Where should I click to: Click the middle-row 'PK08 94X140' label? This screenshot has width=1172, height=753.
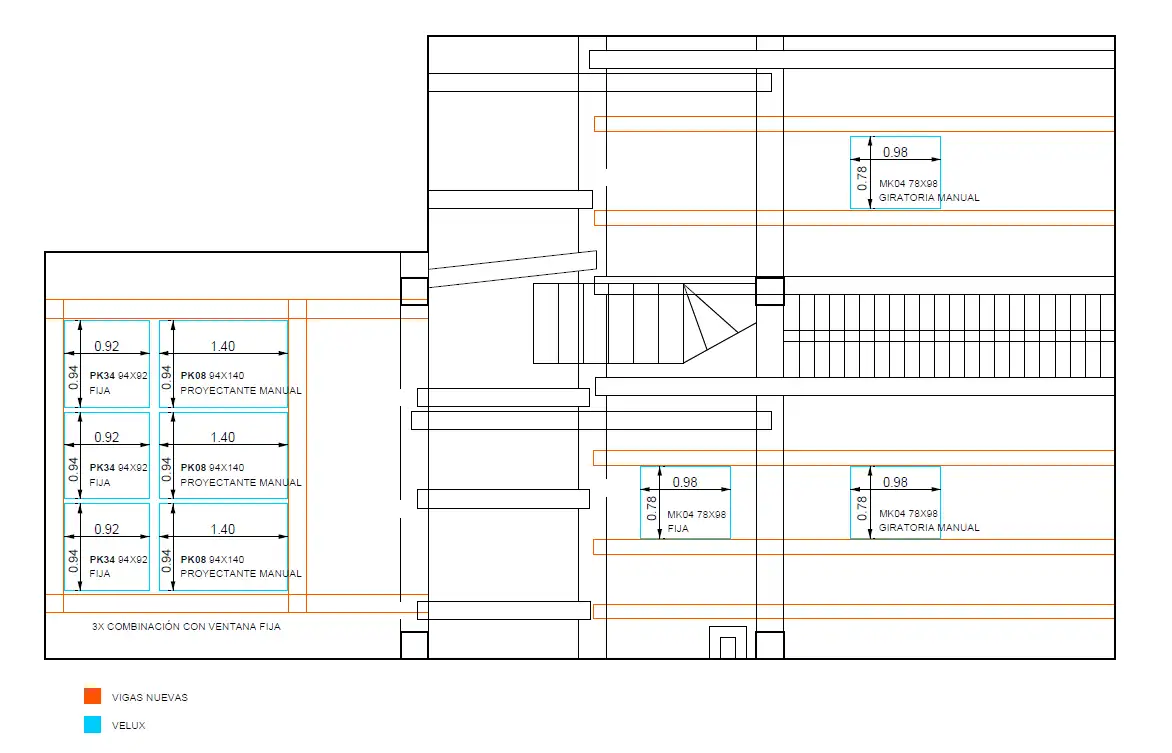[212, 467]
